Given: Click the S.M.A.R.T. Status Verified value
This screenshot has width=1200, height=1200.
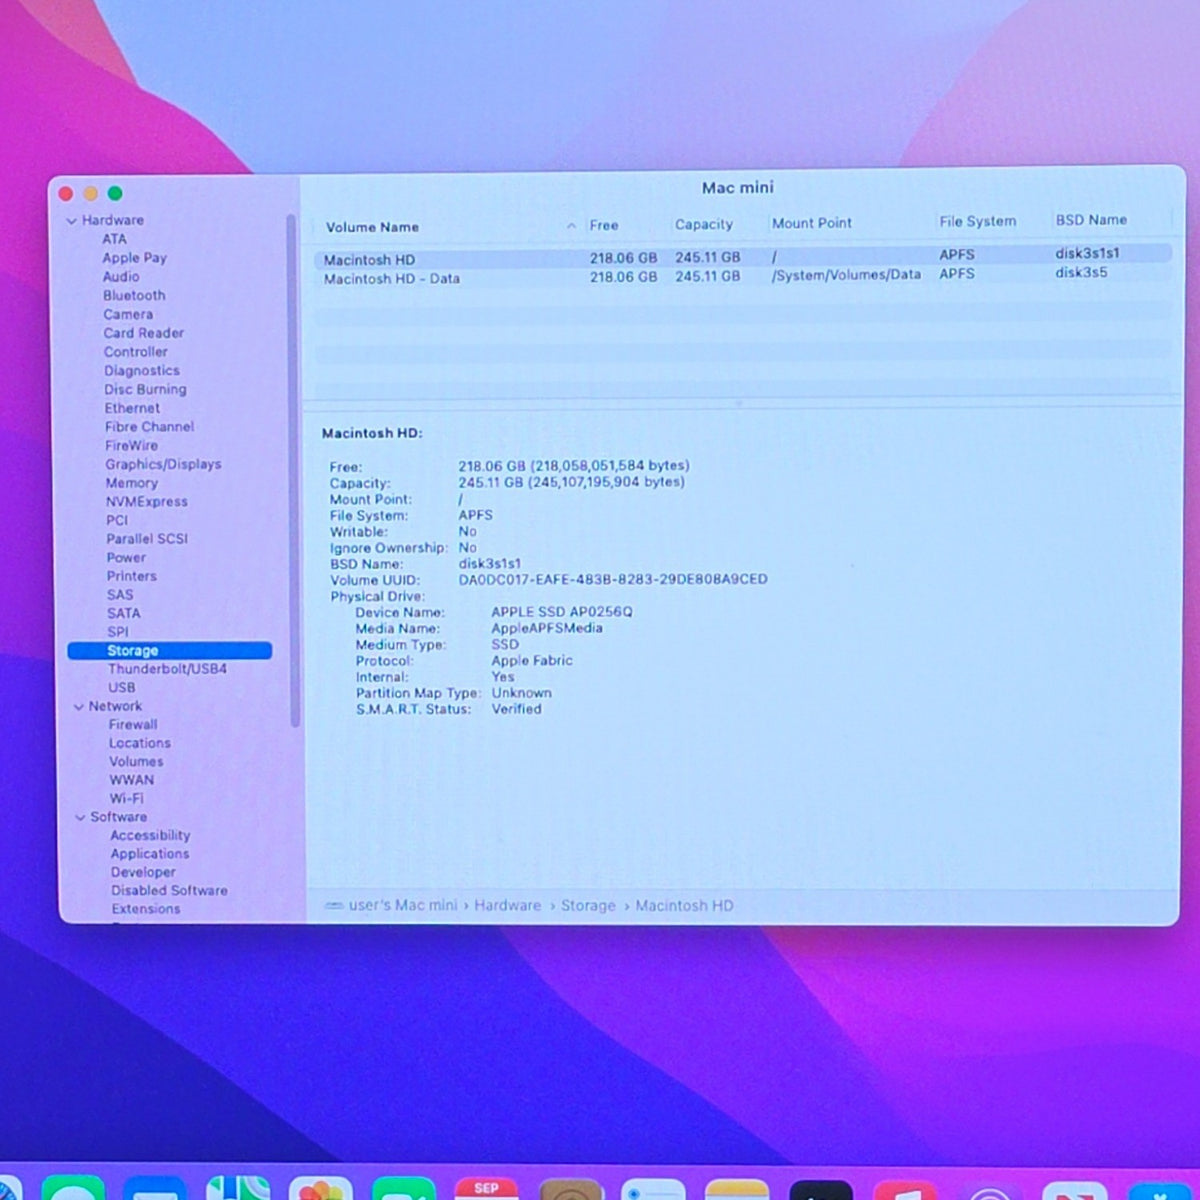Looking at the screenshot, I should point(516,709).
